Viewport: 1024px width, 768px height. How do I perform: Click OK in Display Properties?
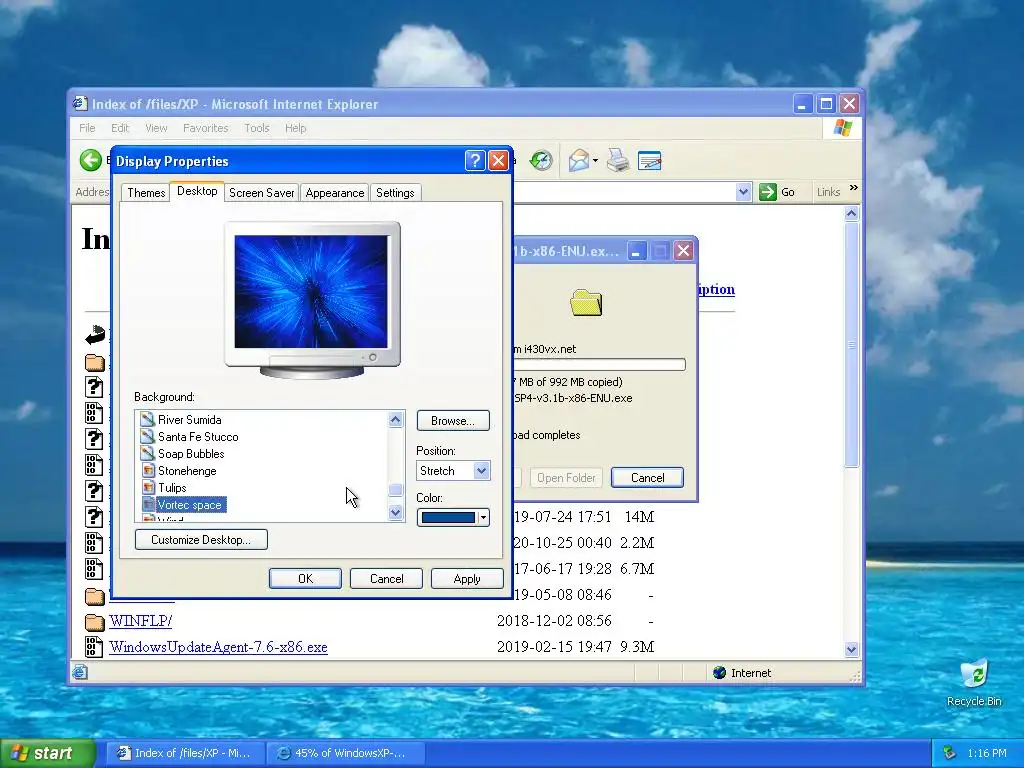(x=305, y=579)
